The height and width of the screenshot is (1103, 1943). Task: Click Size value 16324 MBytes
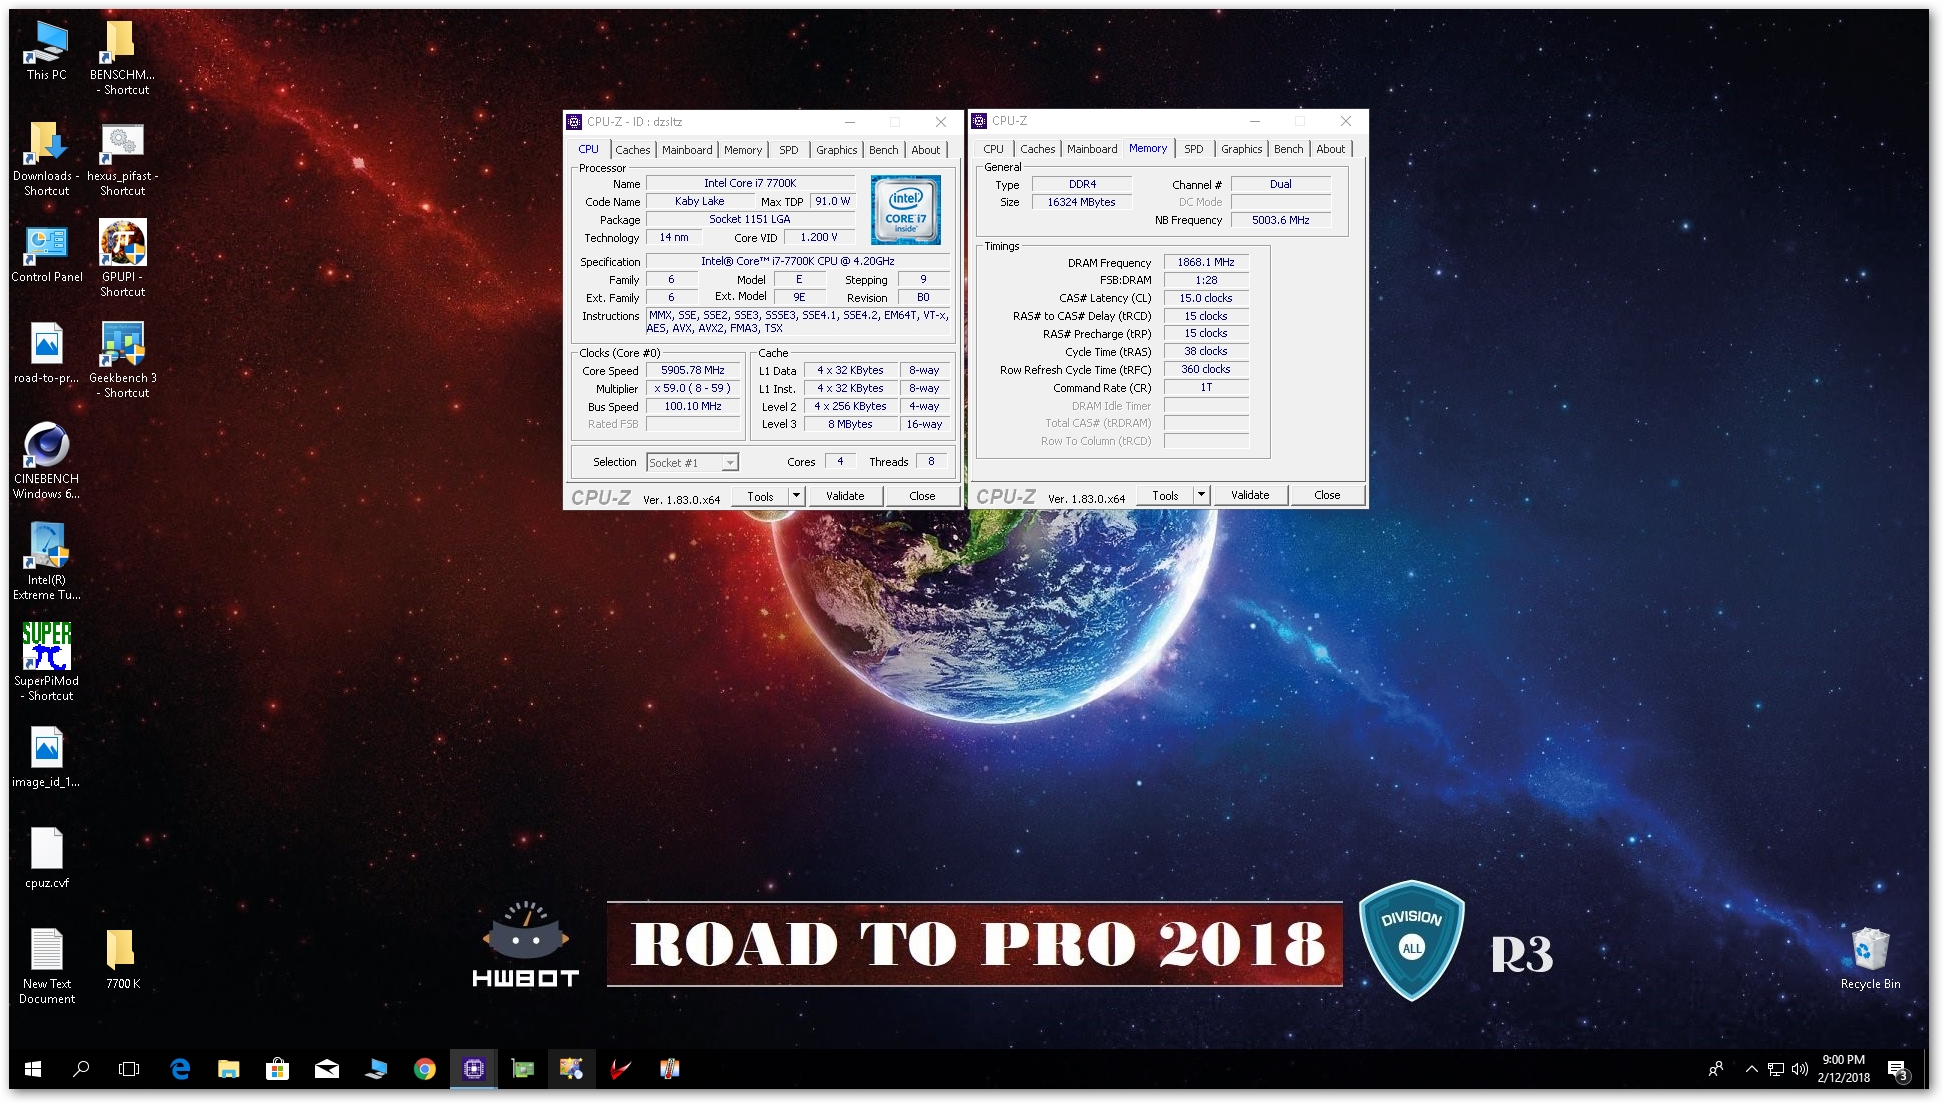point(1081,202)
